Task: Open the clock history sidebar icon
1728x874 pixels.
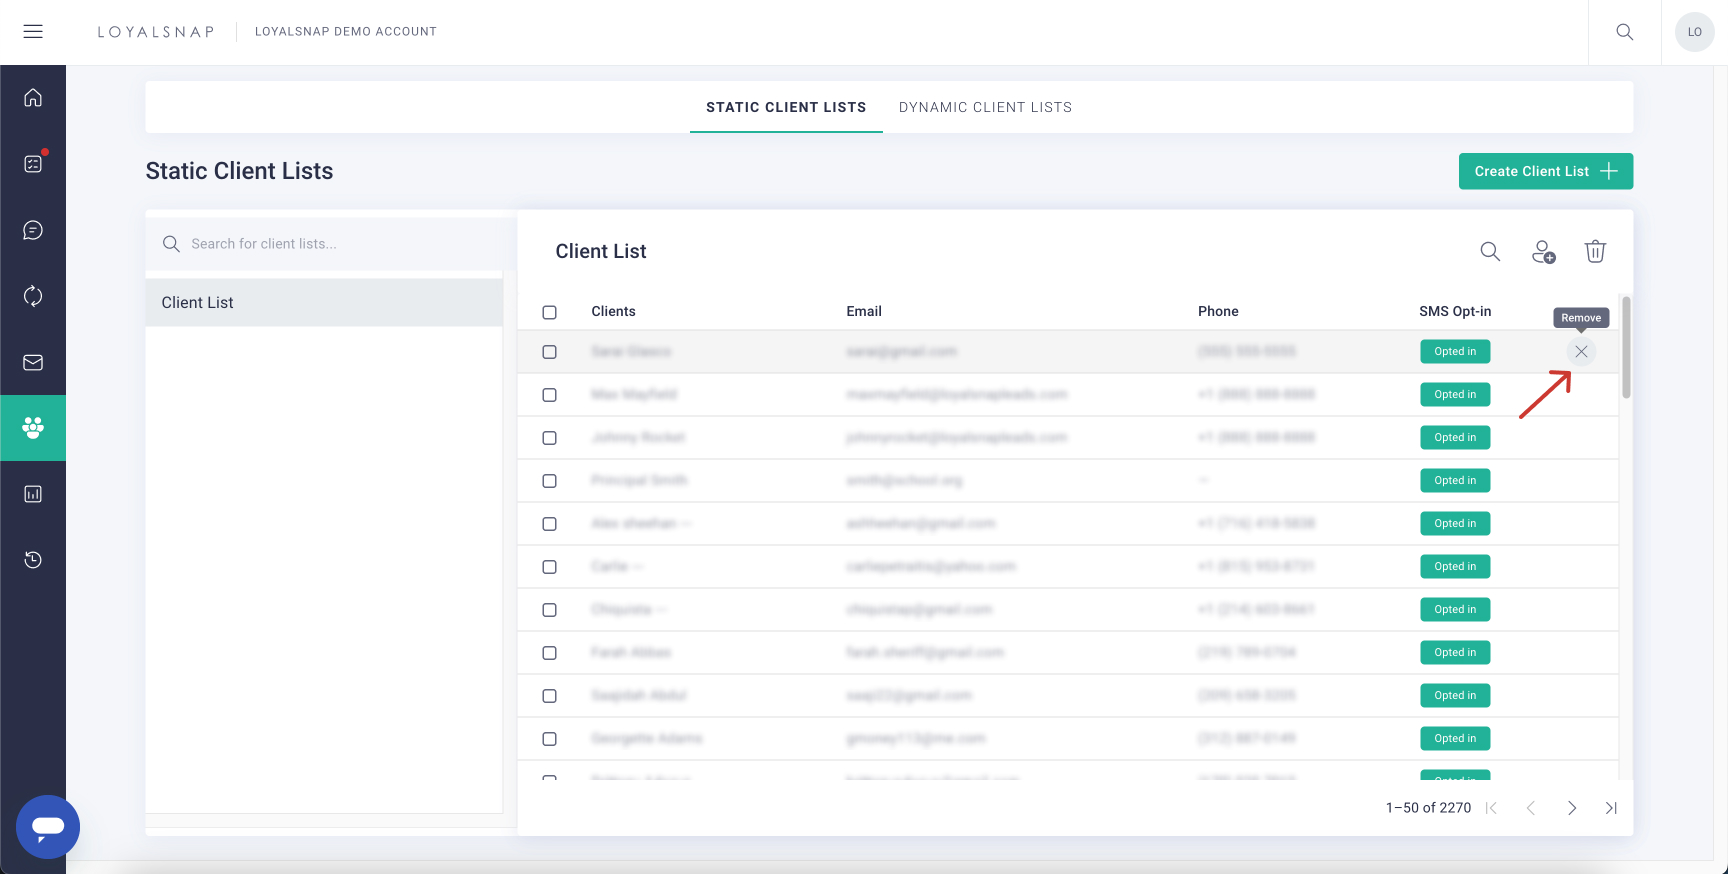Action: 33,560
